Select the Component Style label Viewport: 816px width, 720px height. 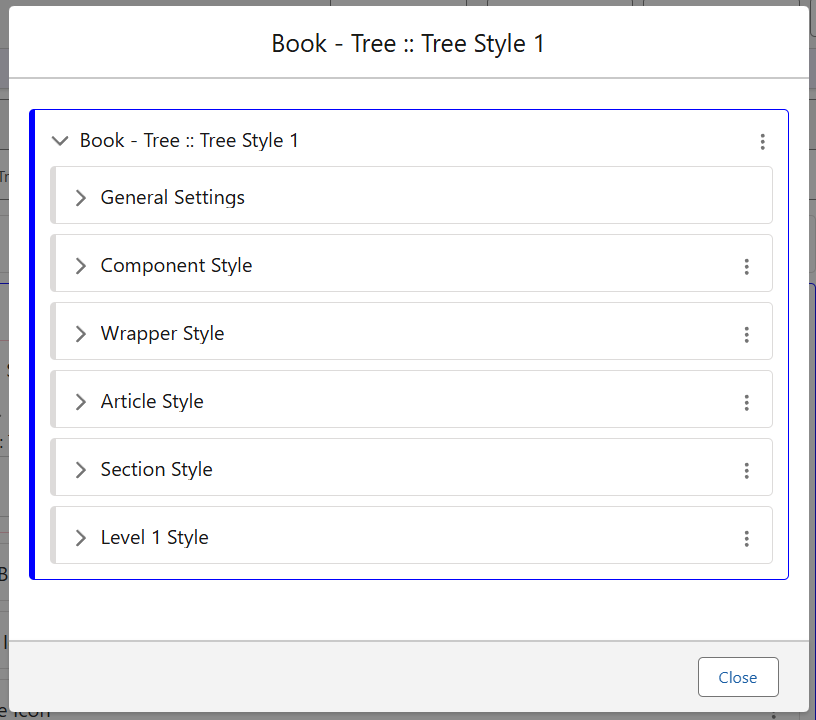pos(176,265)
